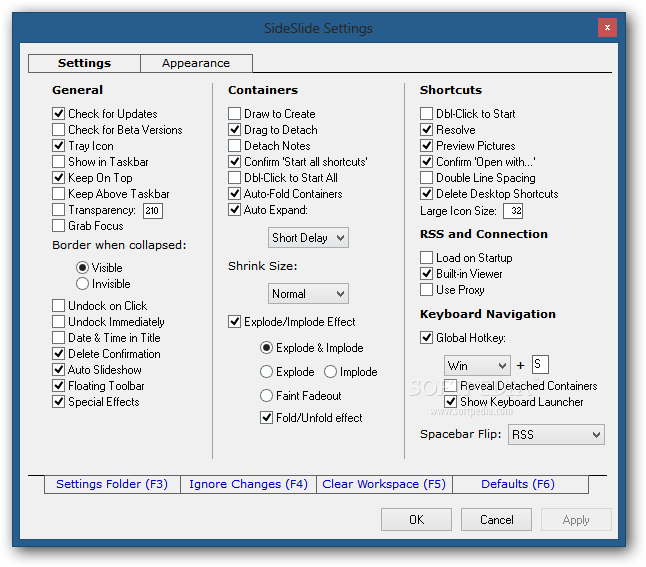Restore Defaults (F6)

point(518,484)
